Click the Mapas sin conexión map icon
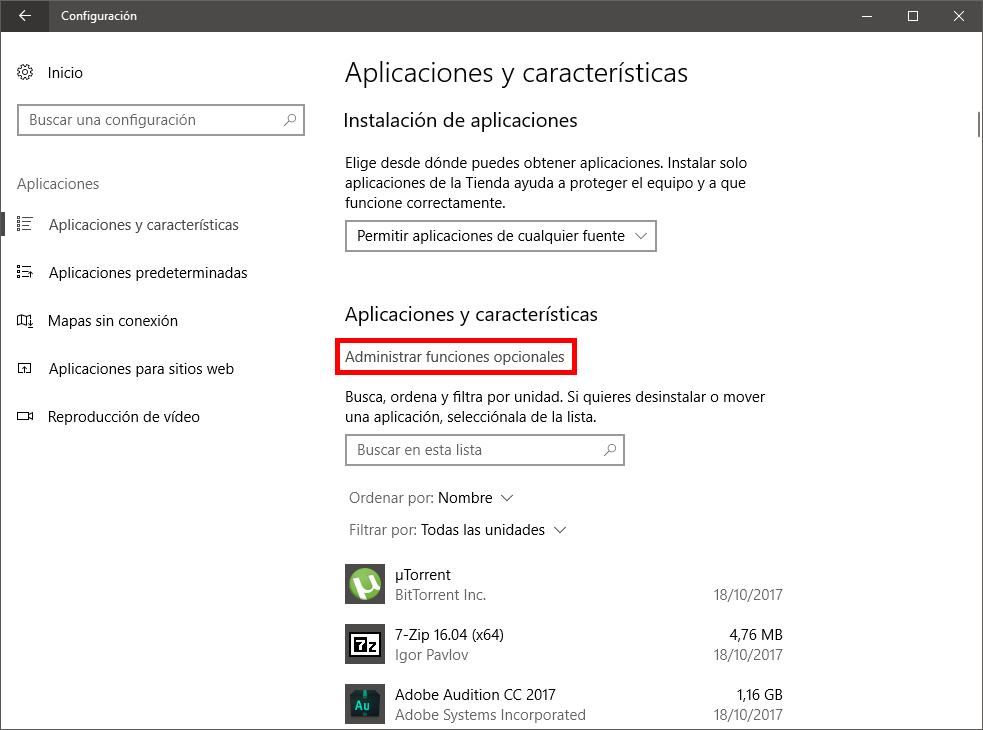This screenshot has width=983, height=730. click(x=26, y=321)
